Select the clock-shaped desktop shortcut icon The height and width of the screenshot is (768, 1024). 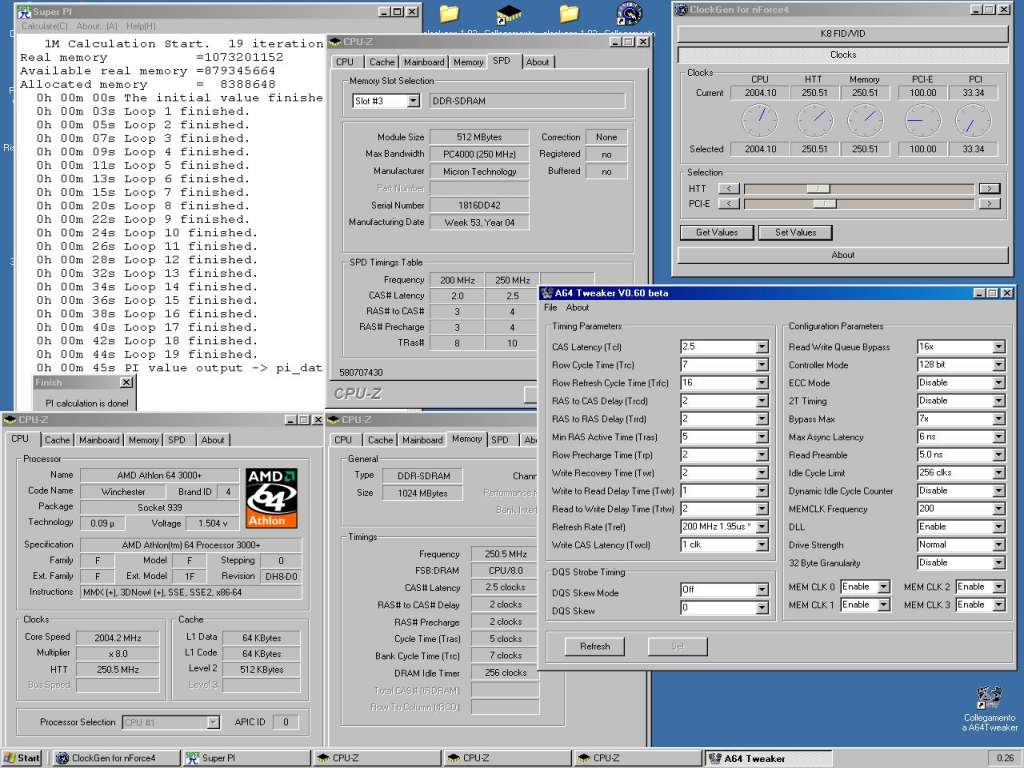coord(628,14)
